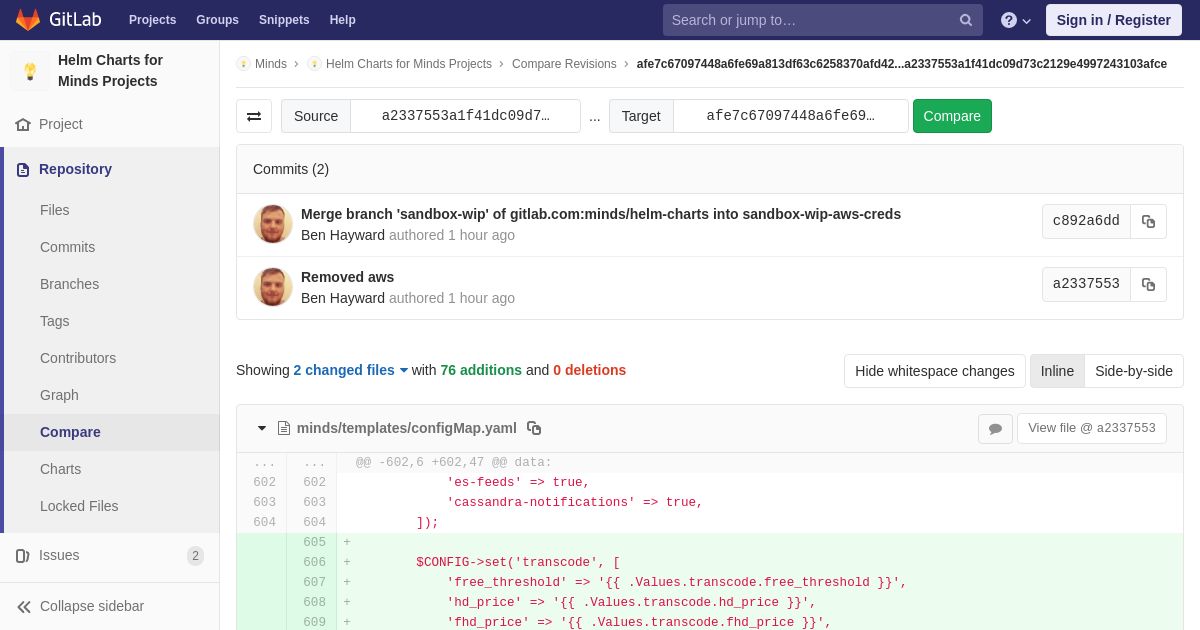Open the GitLab logo home link
1200x630 pixels.
[x=57, y=20]
